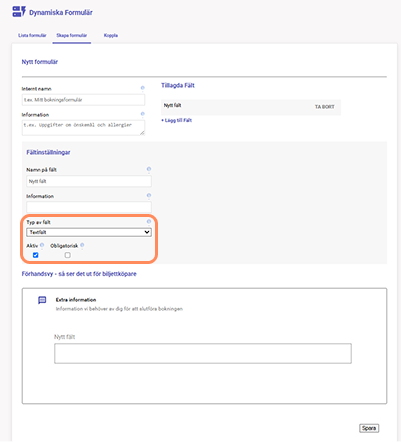This screenshot has height=442, width=401.
Task: Open the Typ av fält dropdown
Action: [x=89, y=232]
